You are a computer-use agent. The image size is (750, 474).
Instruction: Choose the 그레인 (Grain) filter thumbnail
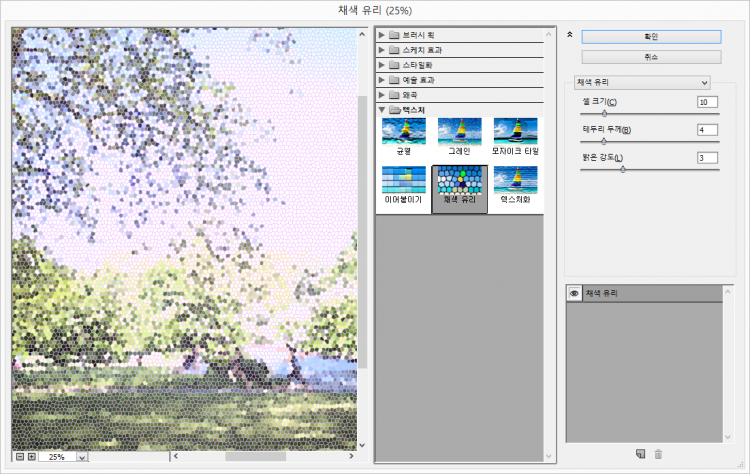[x=459, y=133]
